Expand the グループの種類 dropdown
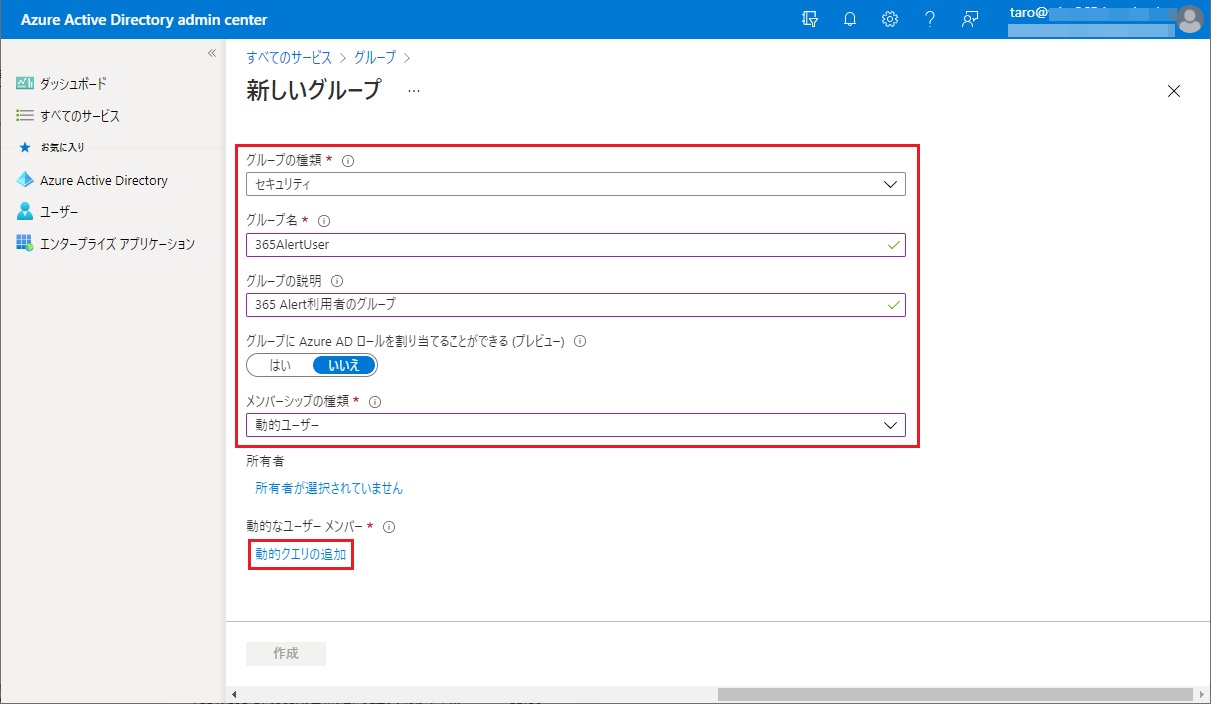 pyautogui.click(x=575, y=184)
